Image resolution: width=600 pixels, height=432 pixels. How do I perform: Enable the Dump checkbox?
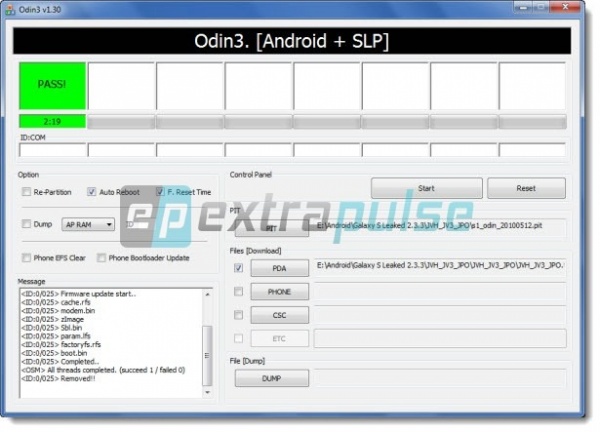(26, 224)
